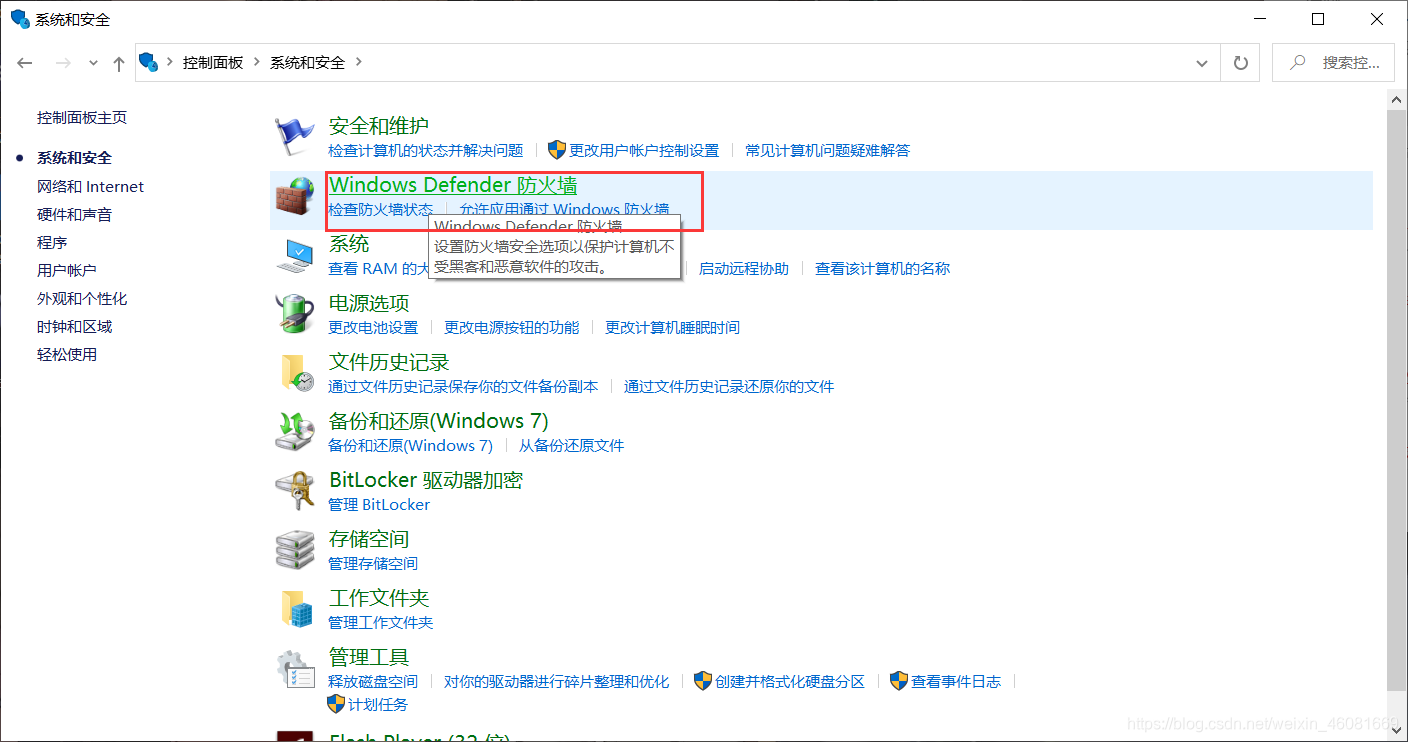Click the System computer monitor icon
1408x742 pixels.
tap(295, 255)
